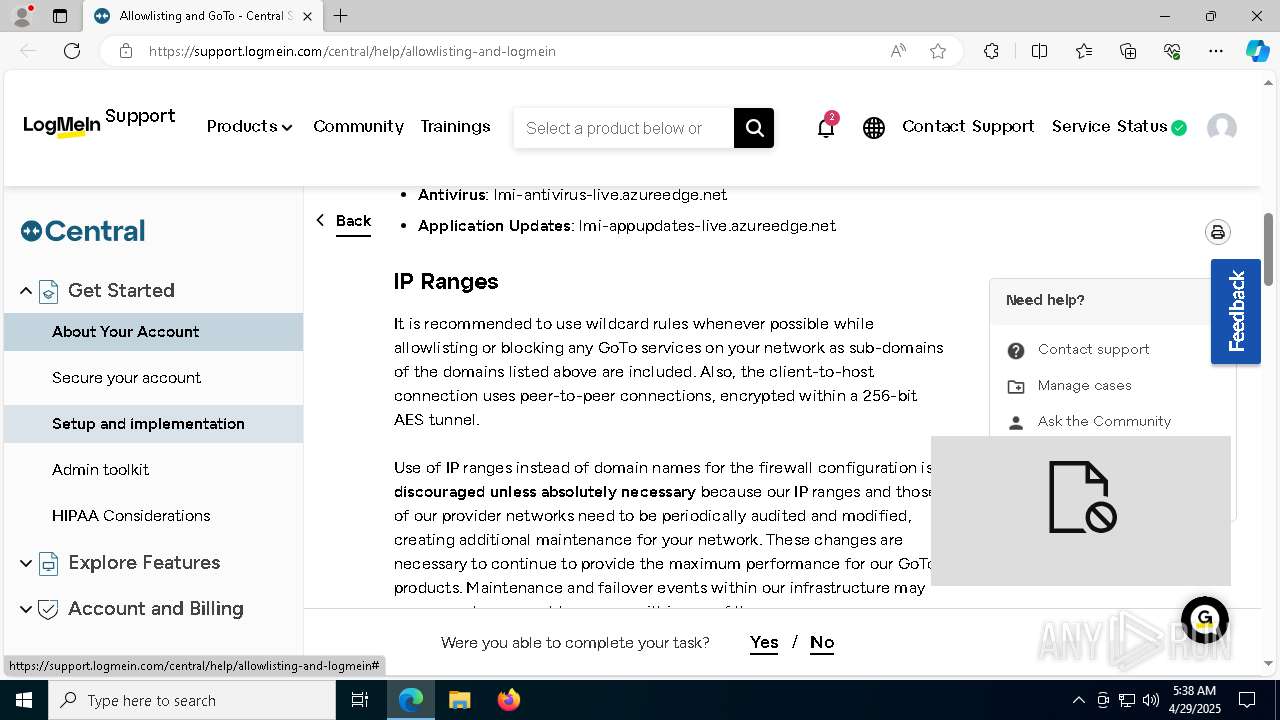Open Contact support in Need help panel
Screen dimensions: 1280x720
point(1093,349)
